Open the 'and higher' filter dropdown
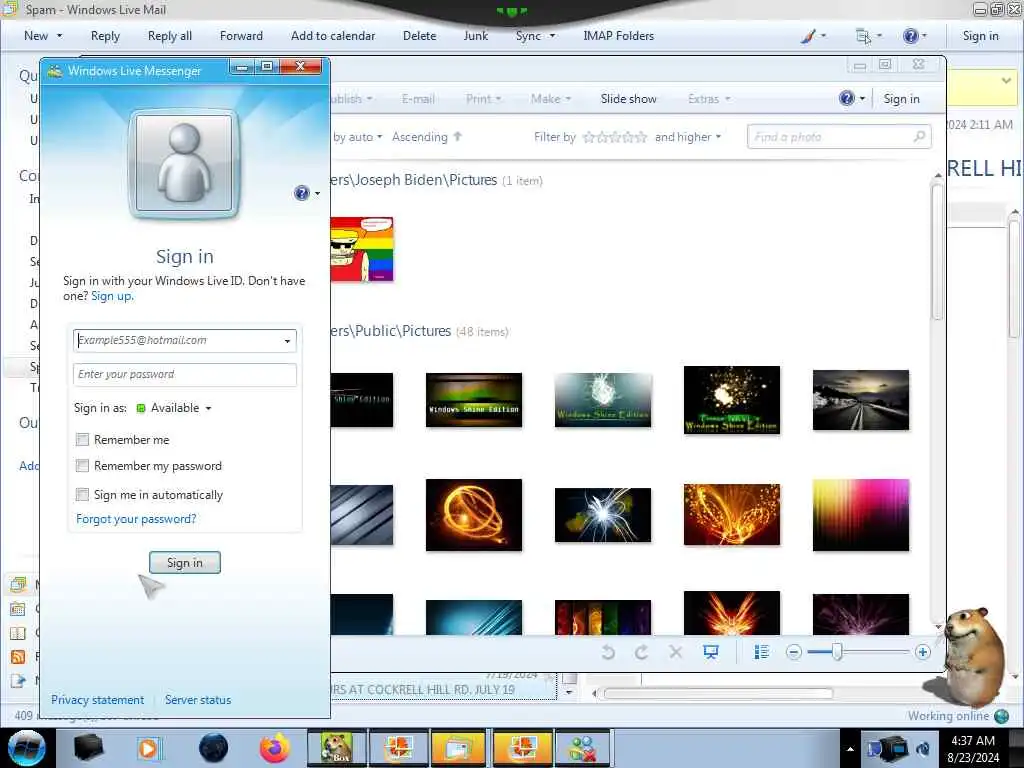This screenshot has width=1024, height=768. point(688,136)
